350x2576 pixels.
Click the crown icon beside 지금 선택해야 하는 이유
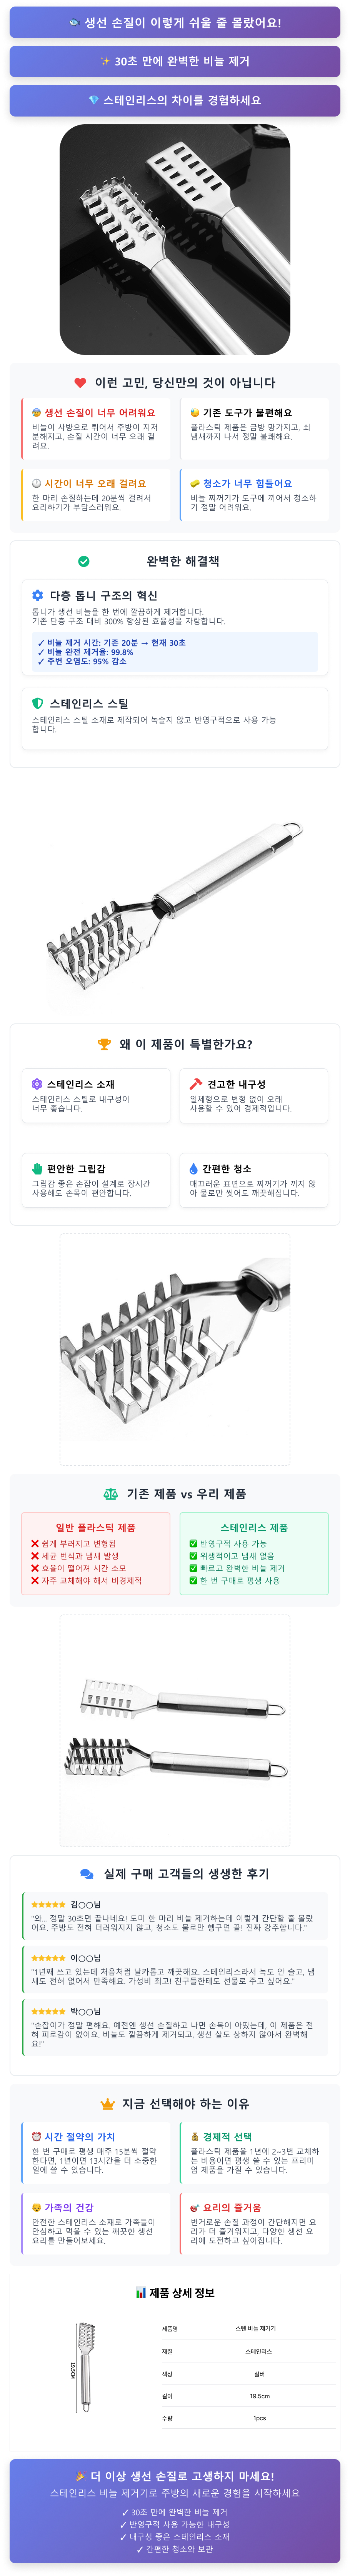point(107,2103)
